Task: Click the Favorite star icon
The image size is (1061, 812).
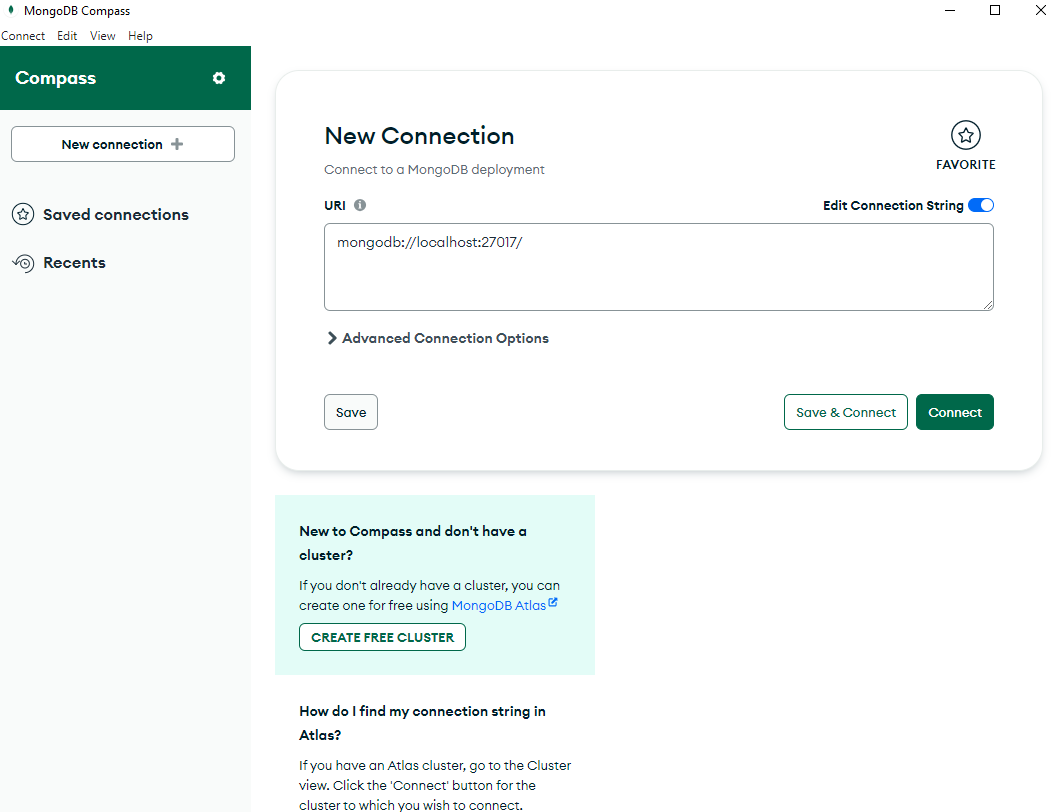Action: pyautogui.click(x=966, y=135)
